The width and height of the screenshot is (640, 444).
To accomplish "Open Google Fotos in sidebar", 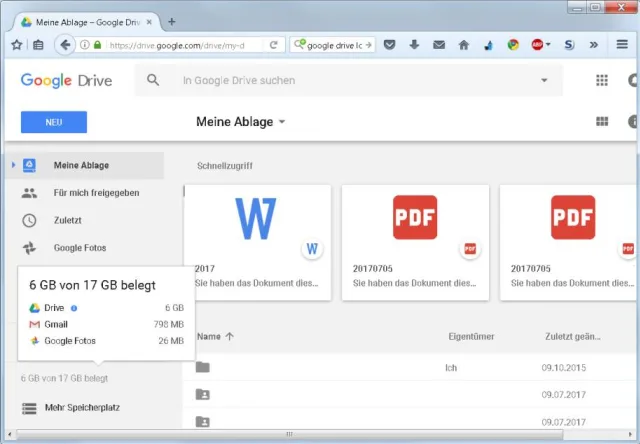I will point(80,247).
